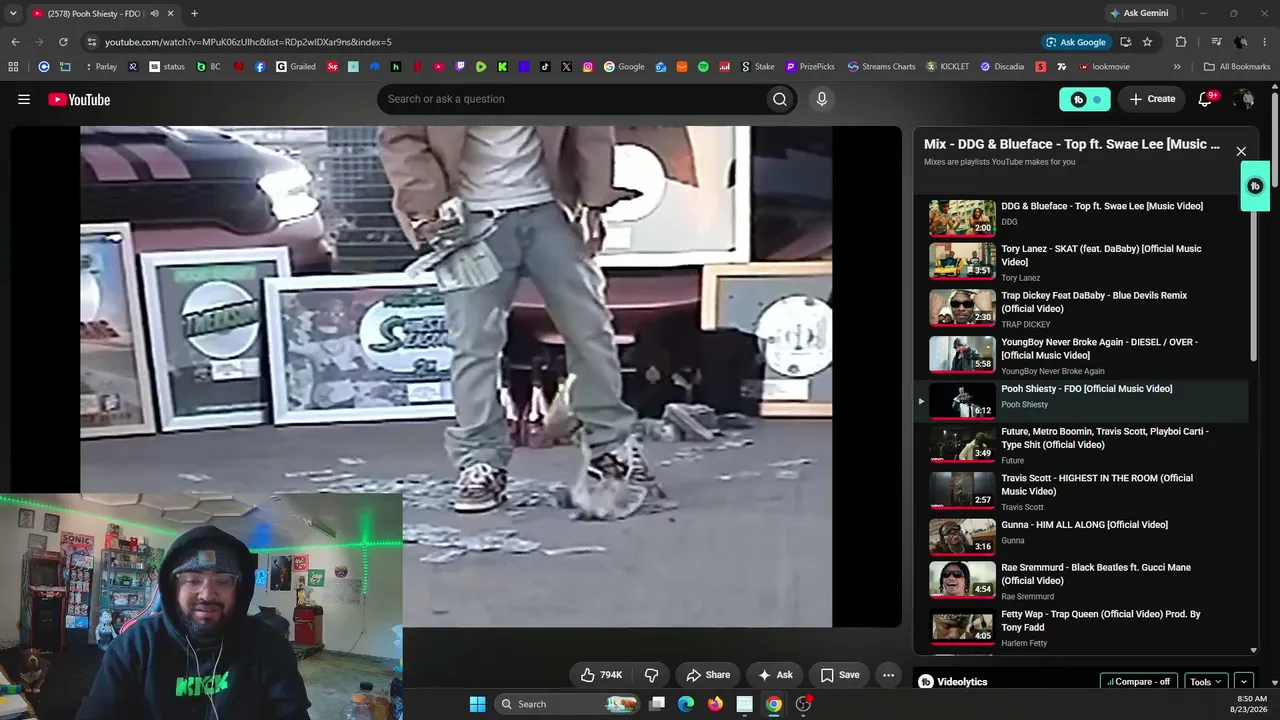Open the Chrome tab search dropdown
This screenshot has height=720, width=1280.
click(12, 14)
